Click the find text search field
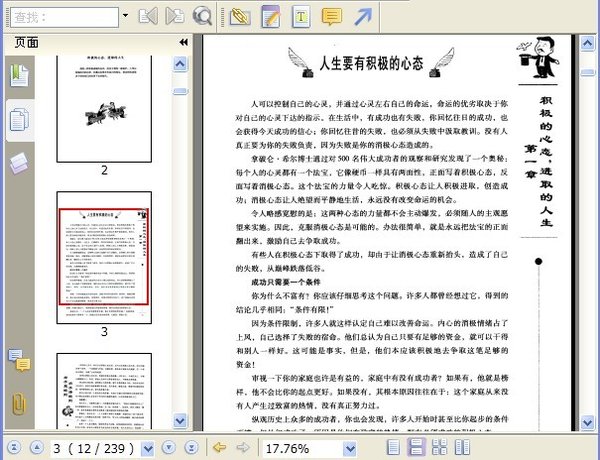This screenshot has height=460, width=600. coord(64,17)
